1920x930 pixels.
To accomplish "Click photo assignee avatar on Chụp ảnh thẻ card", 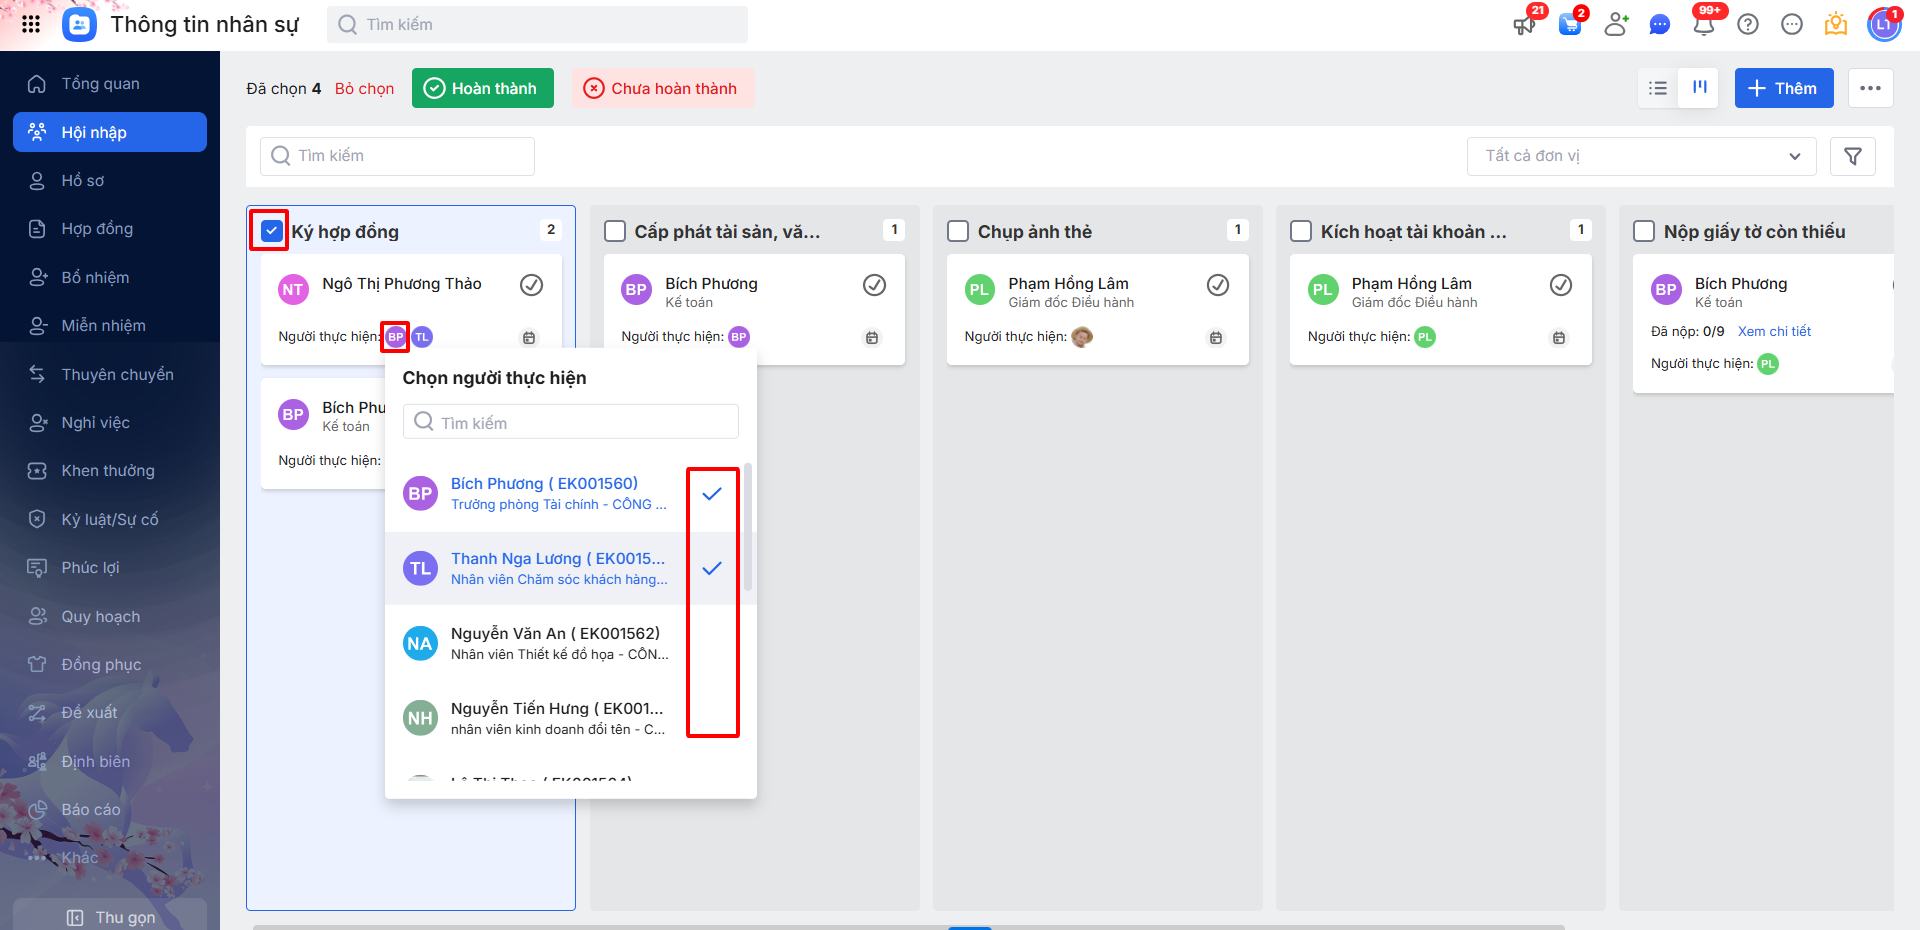I will point(1082,337).
